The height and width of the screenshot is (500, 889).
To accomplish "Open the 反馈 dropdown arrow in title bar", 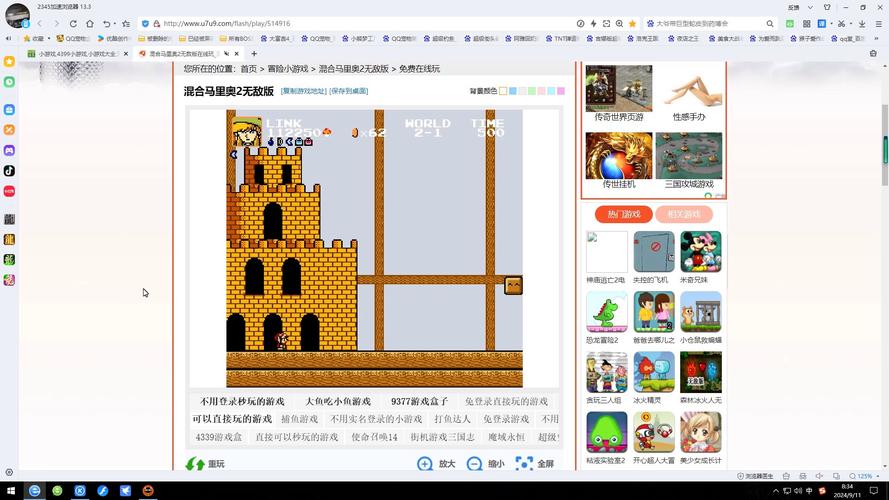I will (x=810, y=7).
